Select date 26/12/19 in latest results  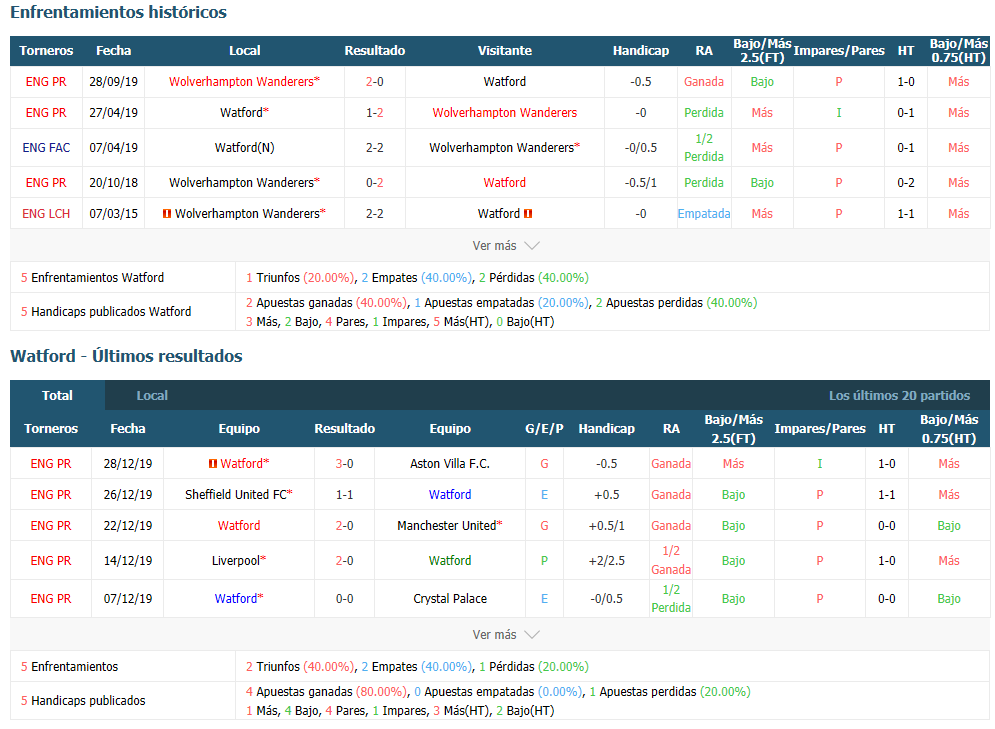tap(128, 494)
